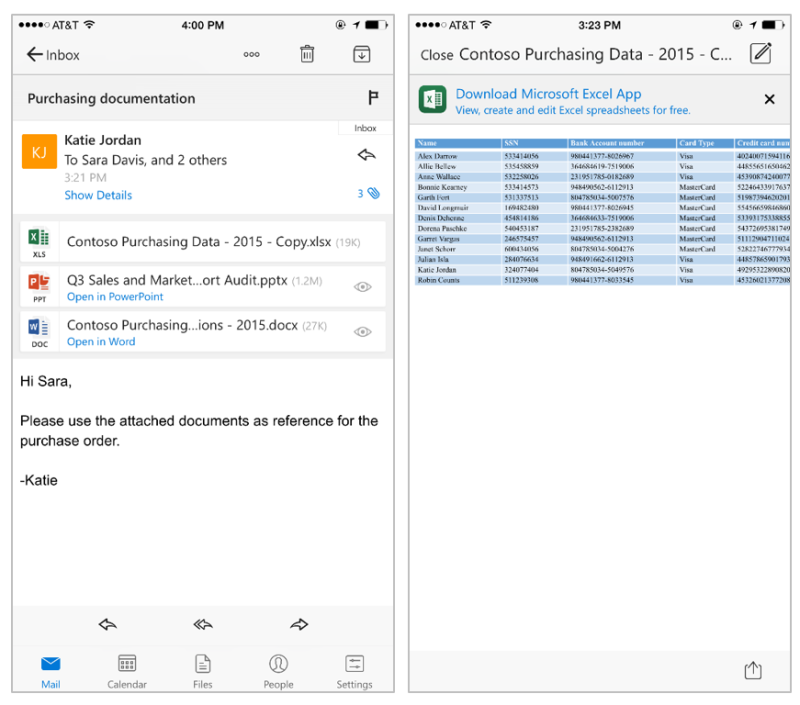The width and height of the screenshot is (800, 705).
Task: Open the Contoso Purchasing Data Excel attachment
Action: (200, 241)
